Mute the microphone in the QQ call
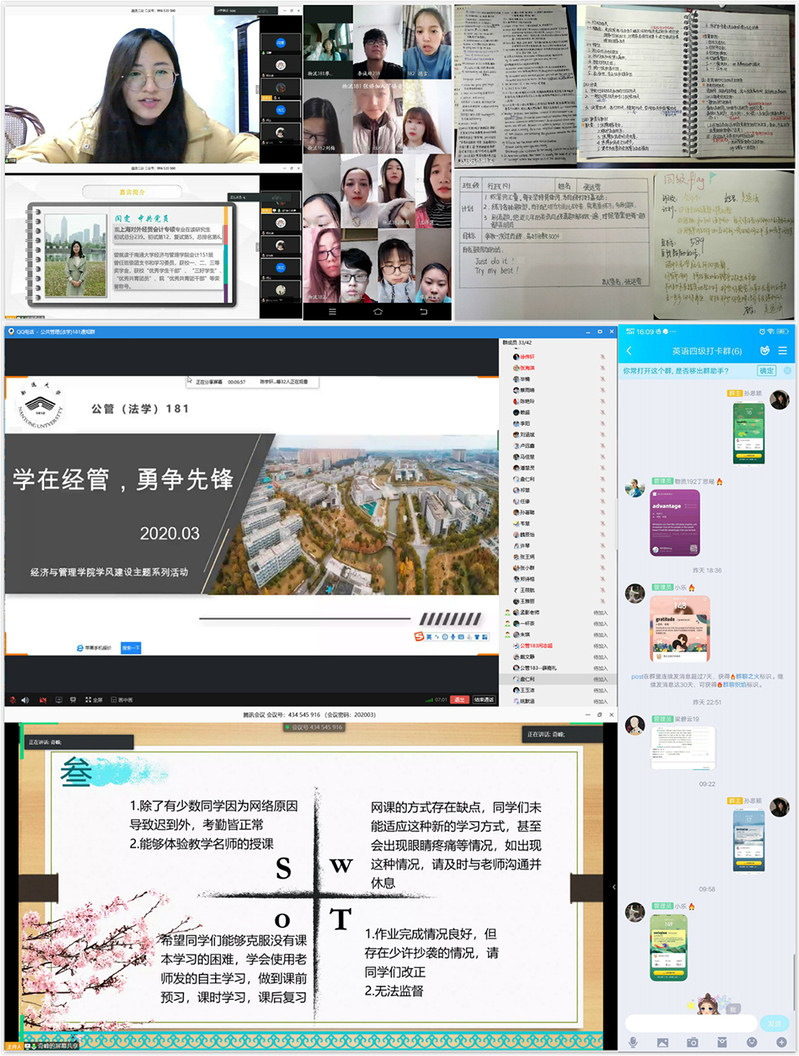Image resolution: width=799 pixels, height=1056 pixels. click(x=11, y=699)
